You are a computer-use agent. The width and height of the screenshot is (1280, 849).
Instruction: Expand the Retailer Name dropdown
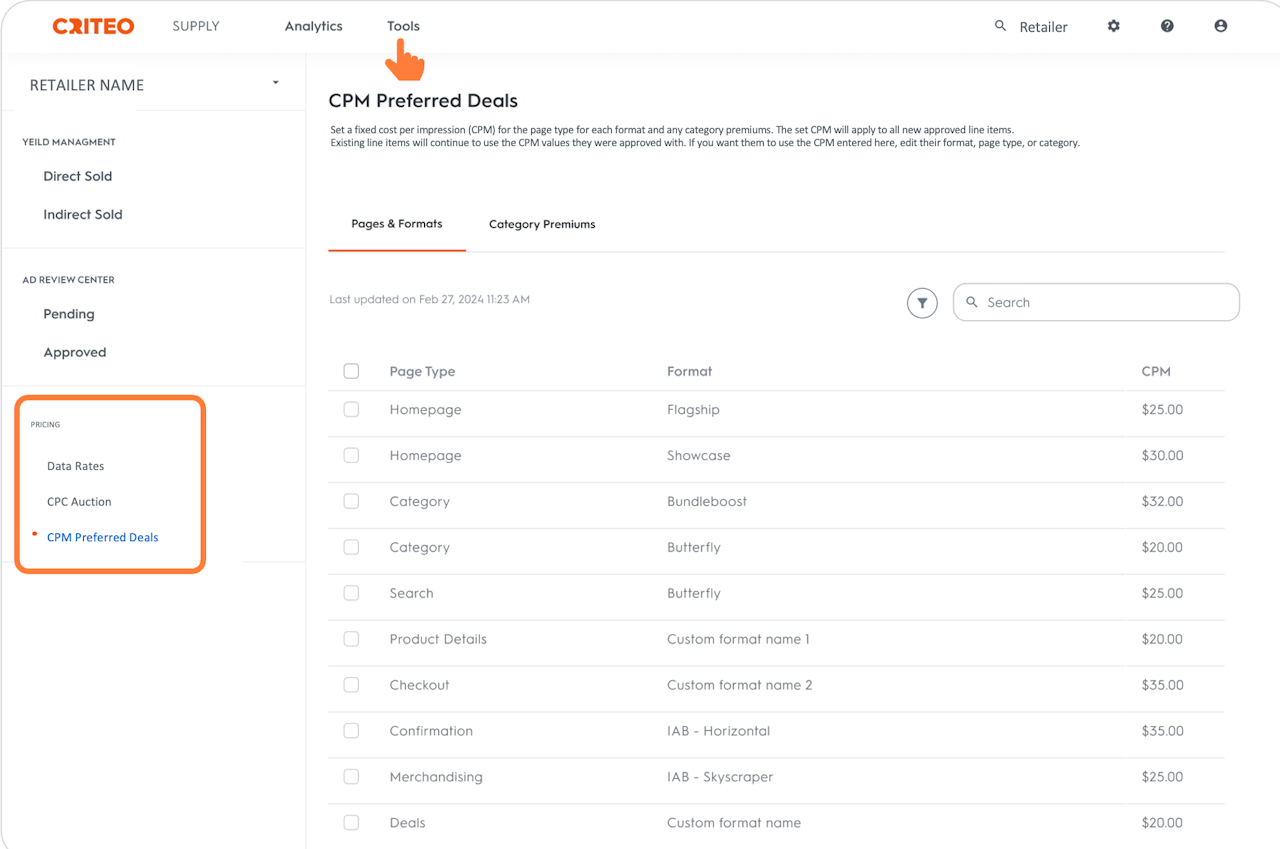(x=276, y=83)
